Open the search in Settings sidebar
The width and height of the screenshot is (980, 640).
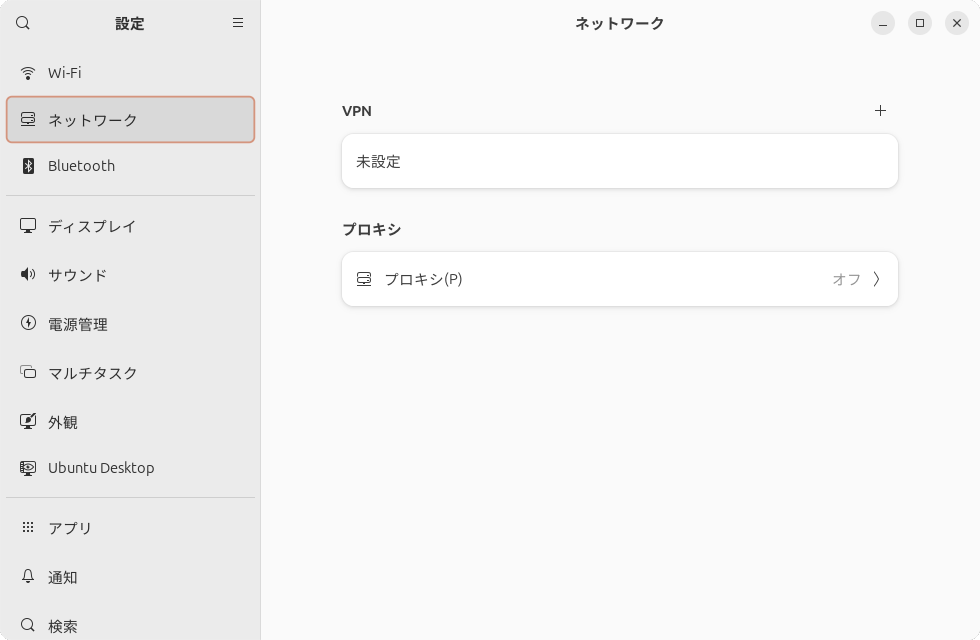coord(22,22)
